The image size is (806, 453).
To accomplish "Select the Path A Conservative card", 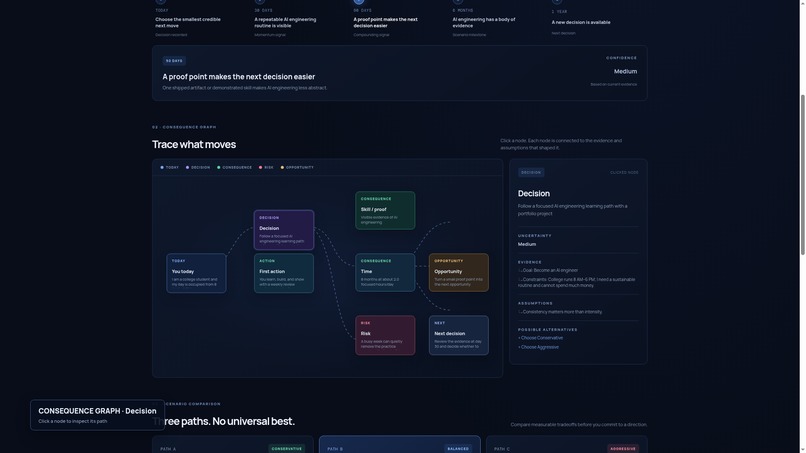I will pyautogui.click(x=232, y=444).
